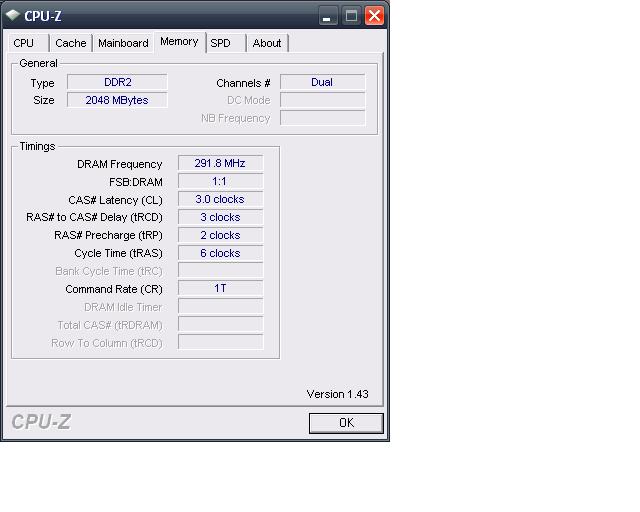This screenshot has width=640, height=512.
Task: Click the CAS# Latency (CL) label
Action: (x=116, y=200)
